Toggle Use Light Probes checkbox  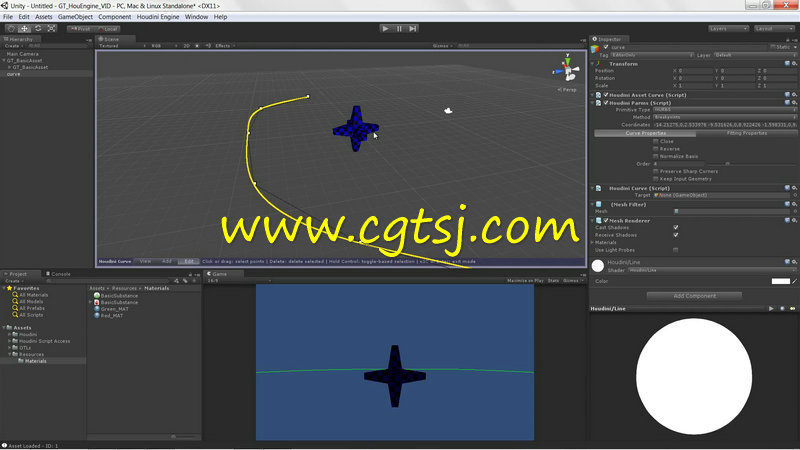click(676, 250)
